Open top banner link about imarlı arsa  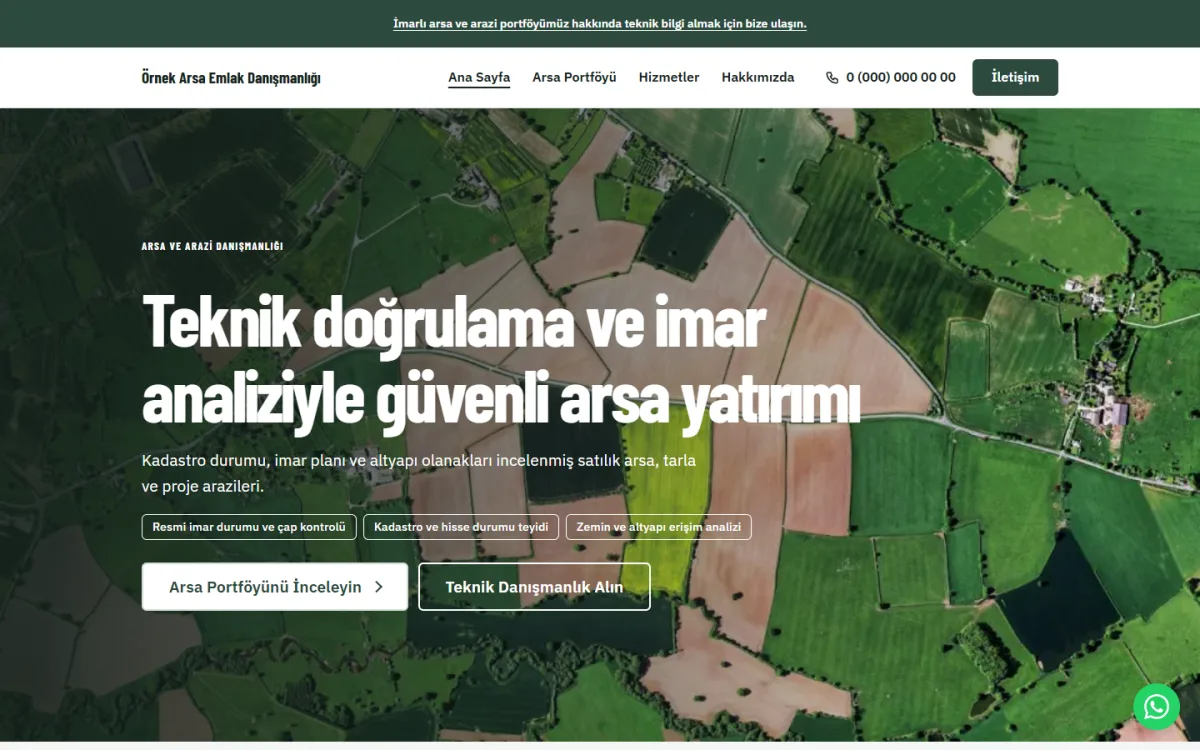600,24
